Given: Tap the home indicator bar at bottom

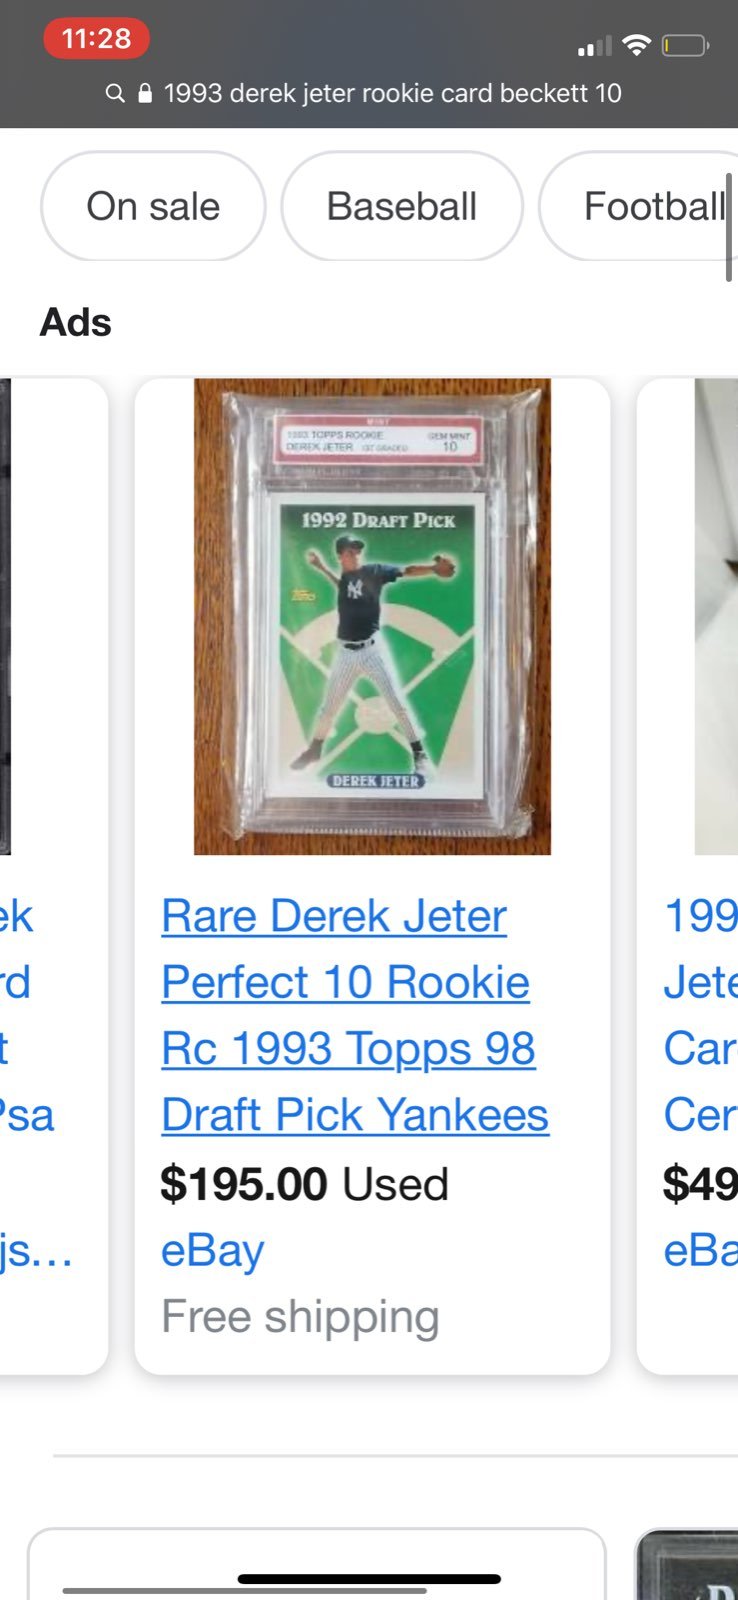Looking at the screenshot, I should coord(369,1579).
